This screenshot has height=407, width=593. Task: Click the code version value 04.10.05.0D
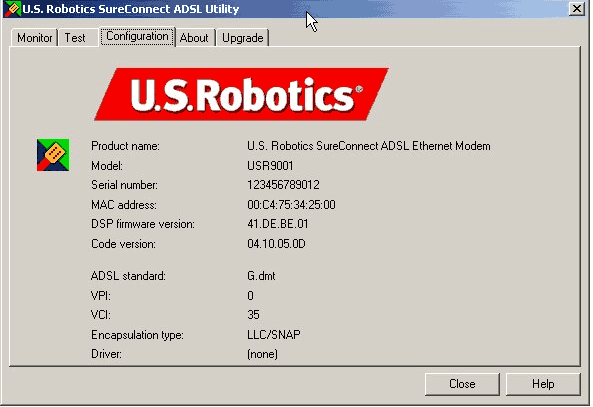(x=276, y=244)
